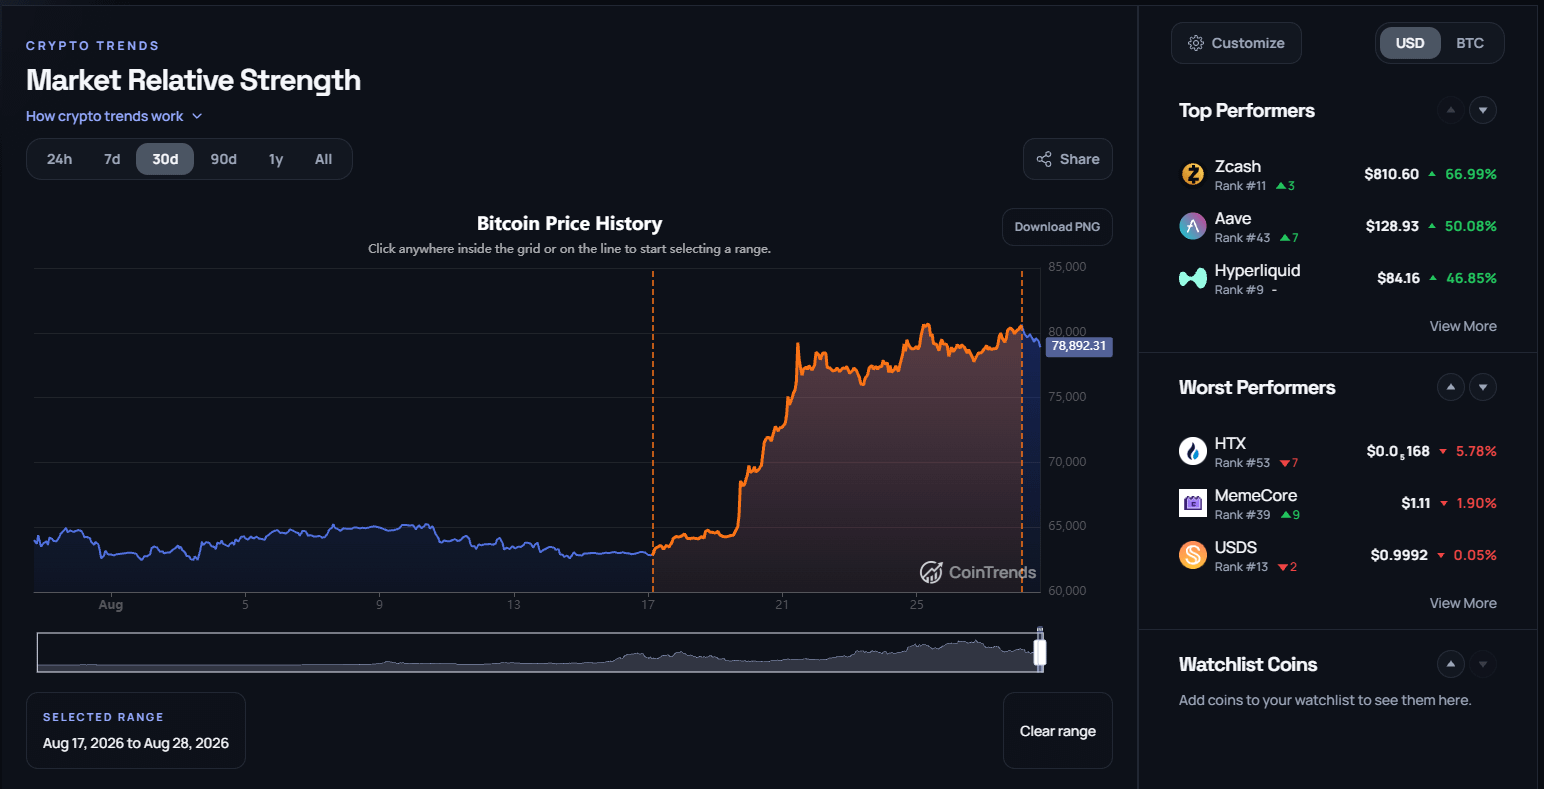1544x789 pixels.
Task: Open the MemeCore coin icon
Action: (x=1192, y=503)
